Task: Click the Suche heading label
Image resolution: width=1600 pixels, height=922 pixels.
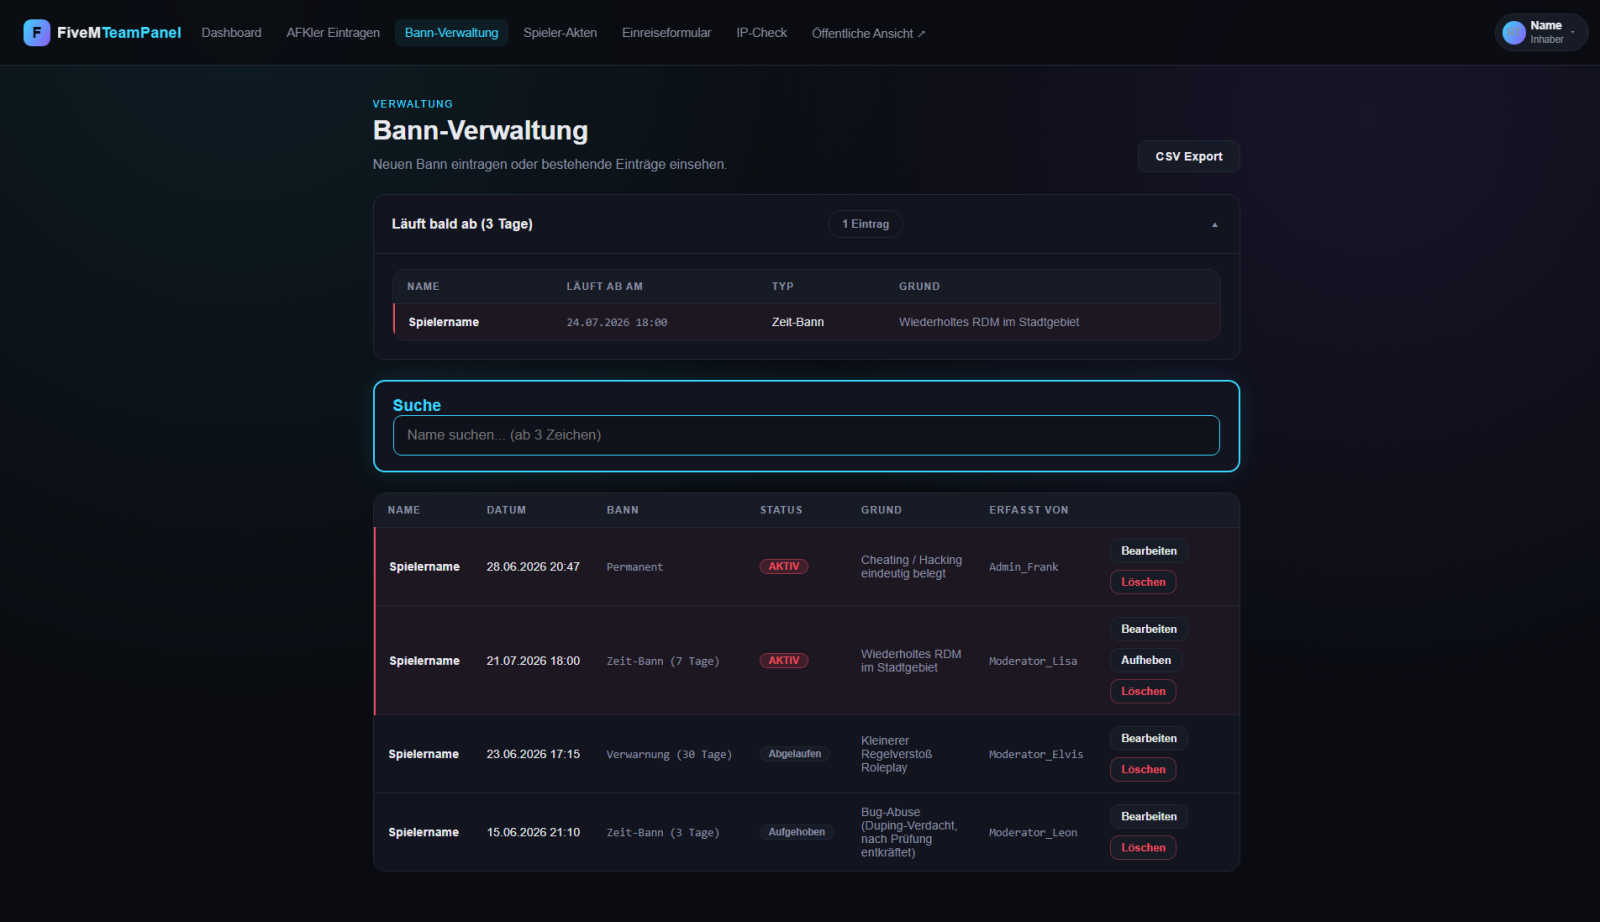Action: coord(417,405)
